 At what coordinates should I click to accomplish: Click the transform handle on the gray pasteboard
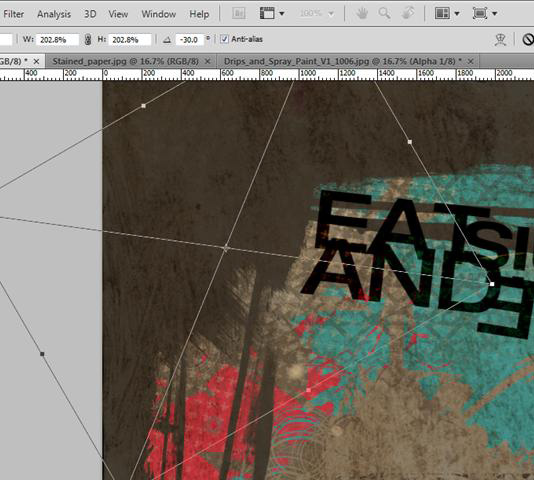42,354
